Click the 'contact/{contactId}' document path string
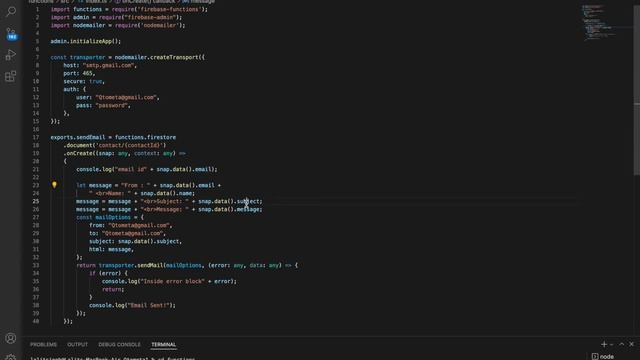Image resolution: width=640 pixels, height=360 pixels. click(131, 145)
